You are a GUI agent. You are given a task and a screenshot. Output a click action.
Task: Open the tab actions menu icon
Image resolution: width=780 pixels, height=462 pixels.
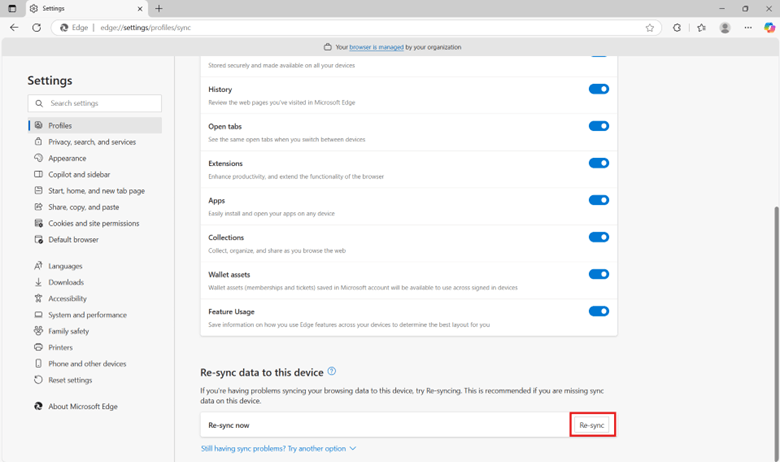pos(12,8)
